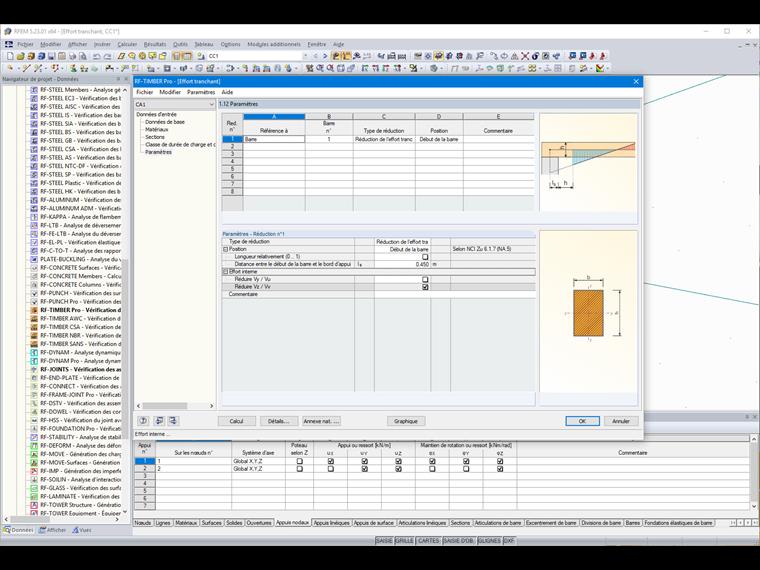Collapse the Position parameter group

tap(225, 249)
